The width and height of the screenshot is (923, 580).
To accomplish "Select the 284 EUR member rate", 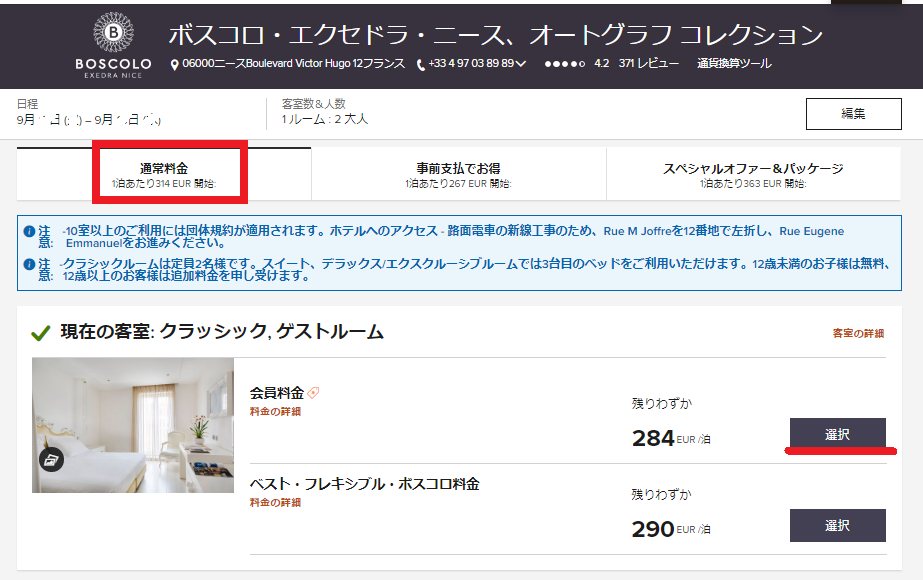I will click(x=838, y=435).
